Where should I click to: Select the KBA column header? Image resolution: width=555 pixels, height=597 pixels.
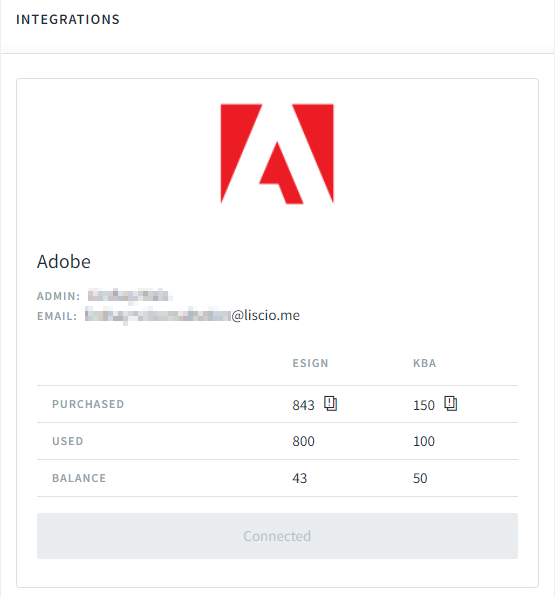point(424,363)
